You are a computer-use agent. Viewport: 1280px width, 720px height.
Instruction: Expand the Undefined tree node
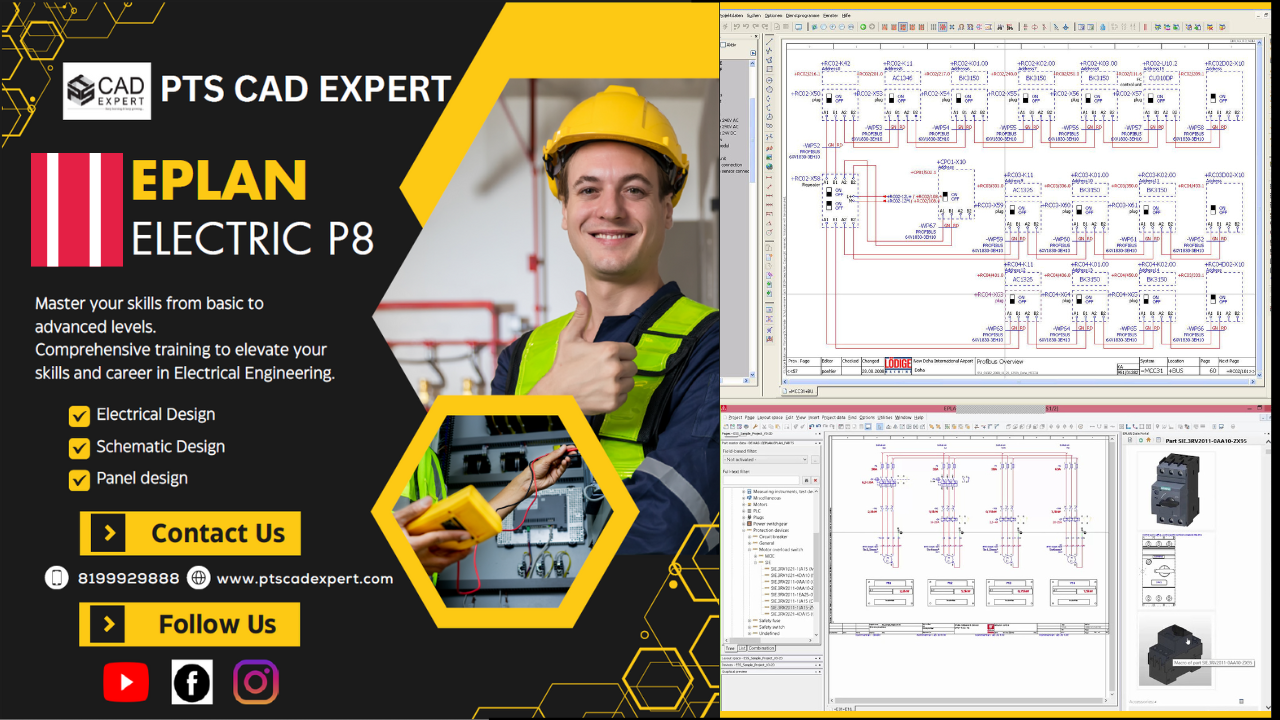750,633
